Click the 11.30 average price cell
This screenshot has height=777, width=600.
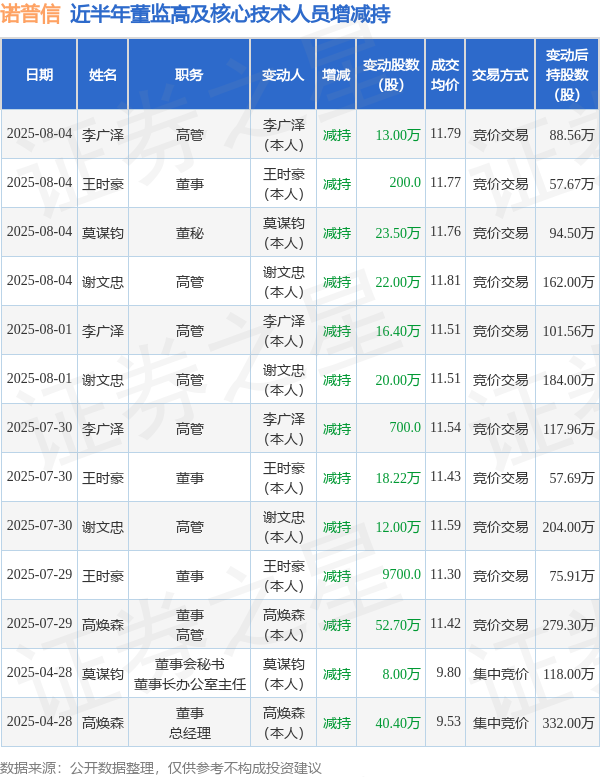coord(445,574)
